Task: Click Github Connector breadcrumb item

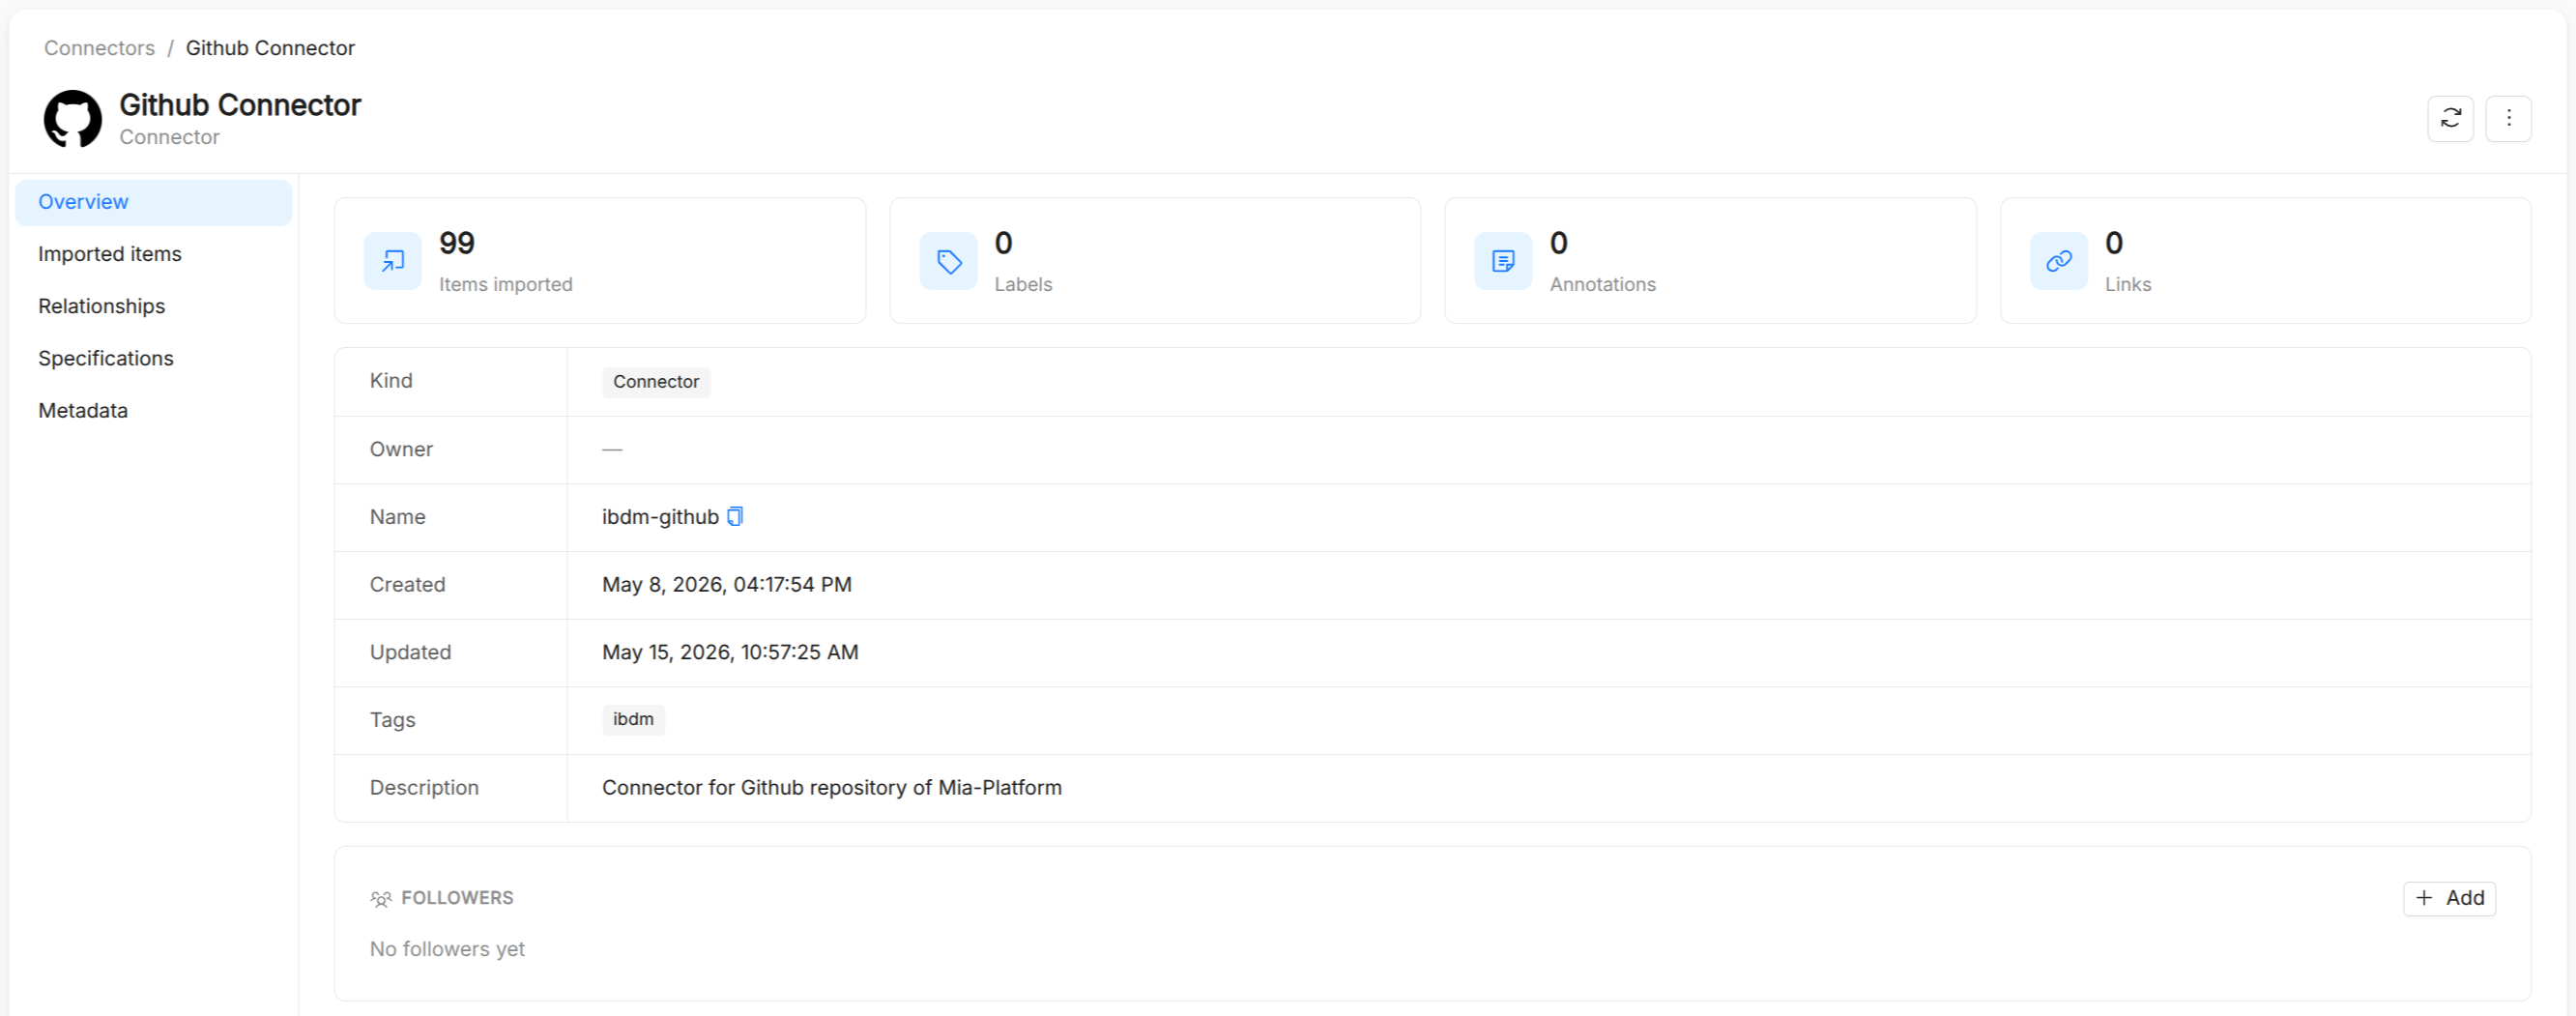Action: tap(270, 48)
